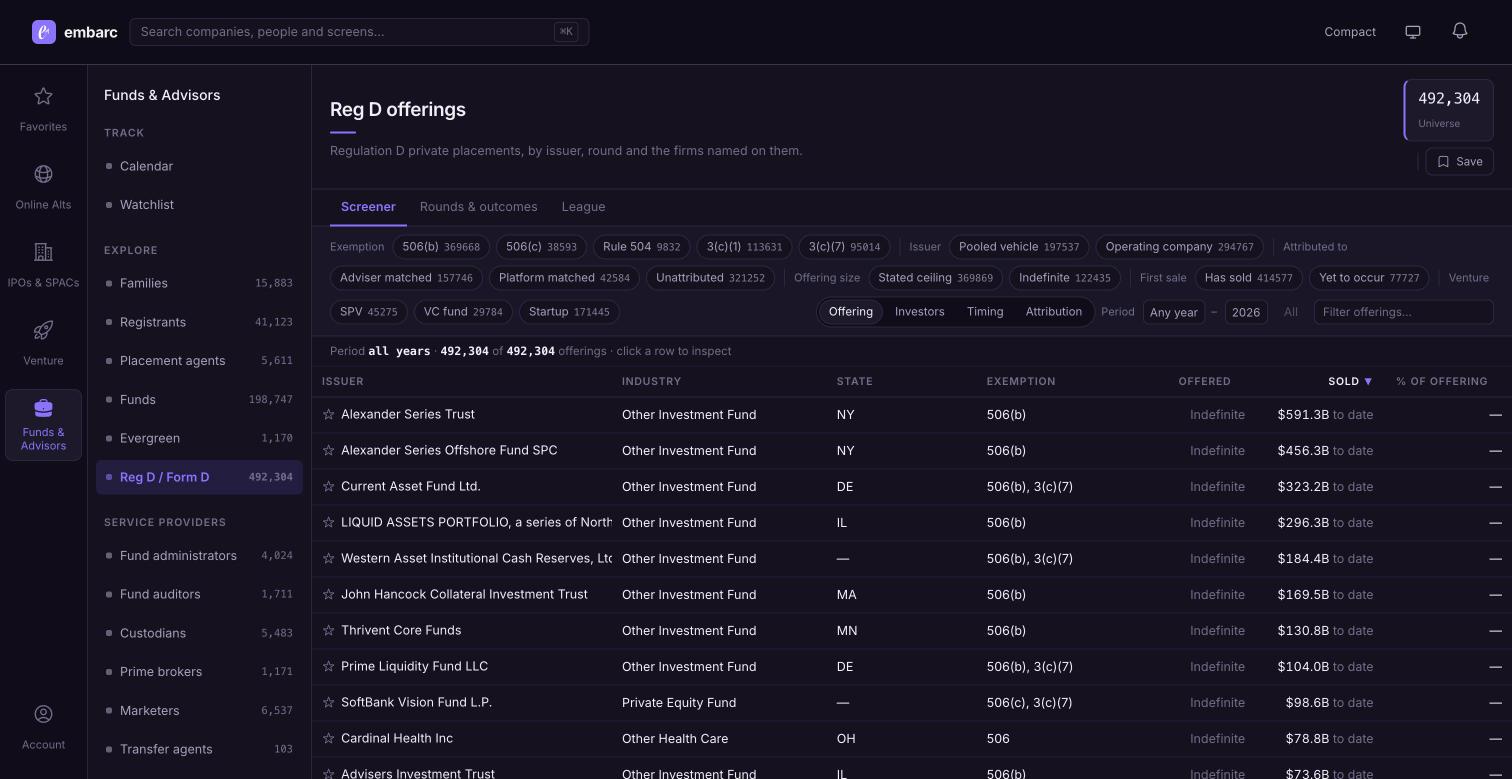
Task: Open Online Alts globe icon
Action: (43, 174)
